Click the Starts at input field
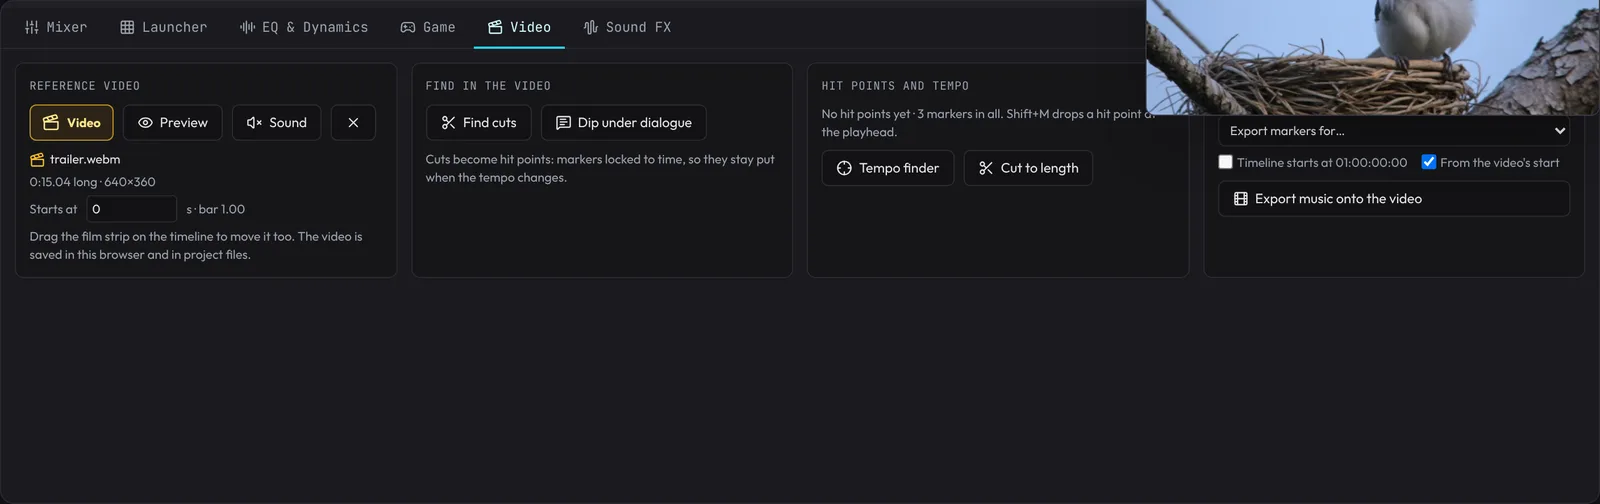 click(x=131, y=209)
